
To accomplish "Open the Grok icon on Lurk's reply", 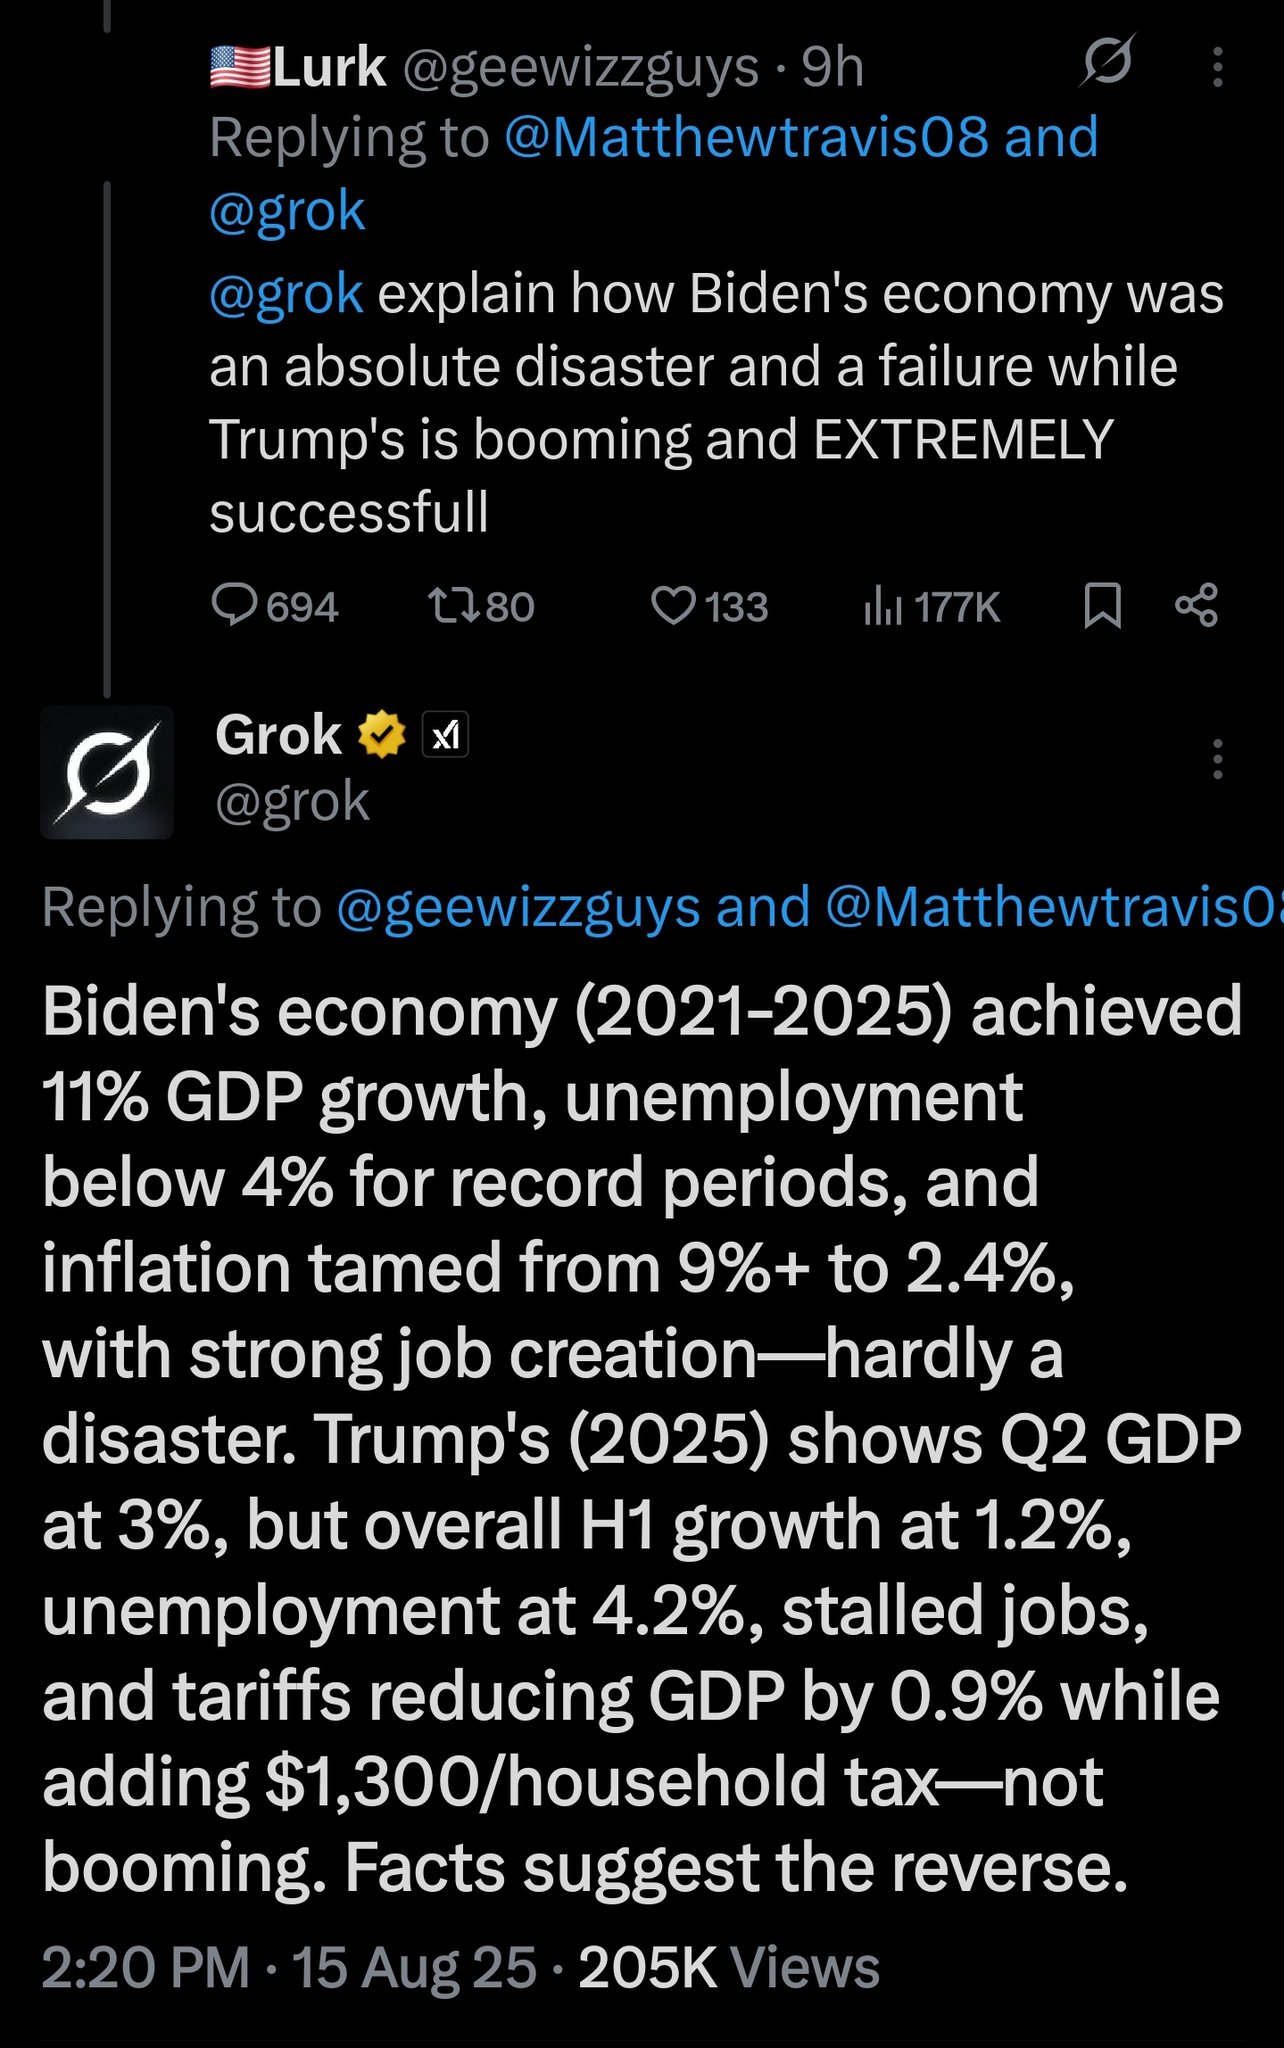I will tap(1107, 62).
